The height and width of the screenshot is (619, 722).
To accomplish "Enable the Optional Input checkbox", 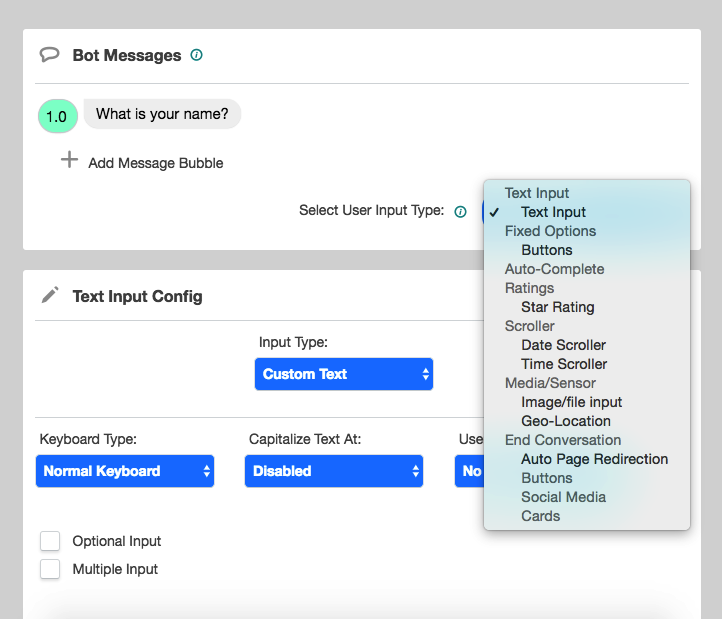I will point(50,541).
